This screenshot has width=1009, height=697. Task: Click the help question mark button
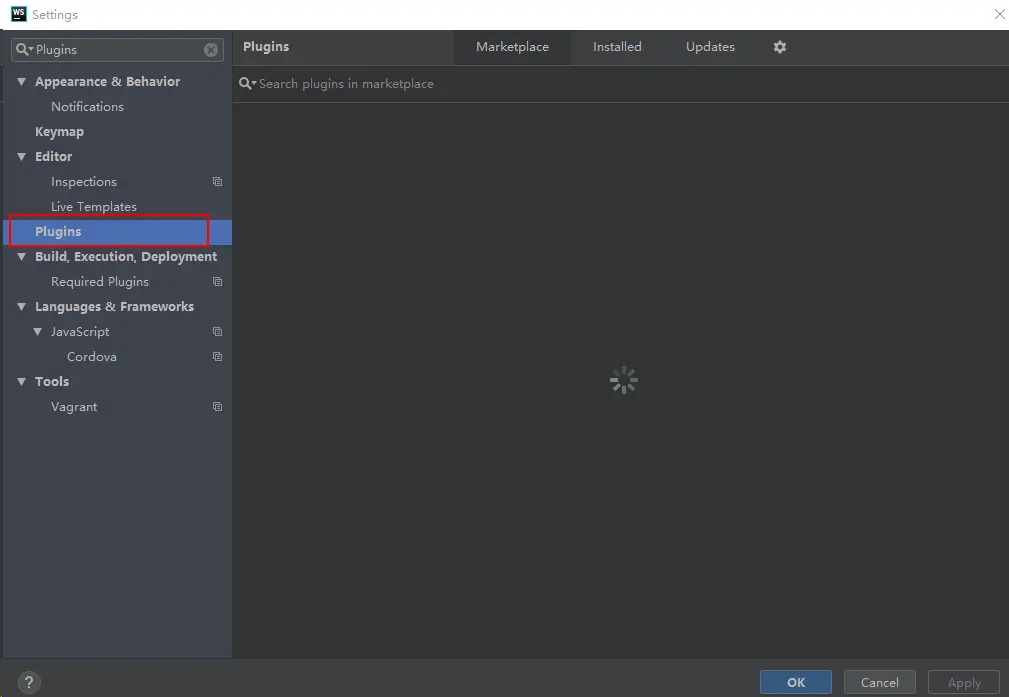click(x=28, y=682)
